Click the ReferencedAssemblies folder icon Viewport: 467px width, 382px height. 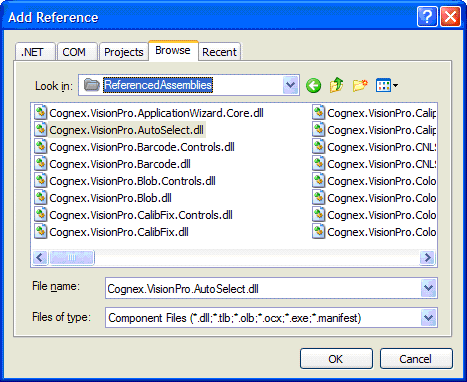(x=92, y=85)
